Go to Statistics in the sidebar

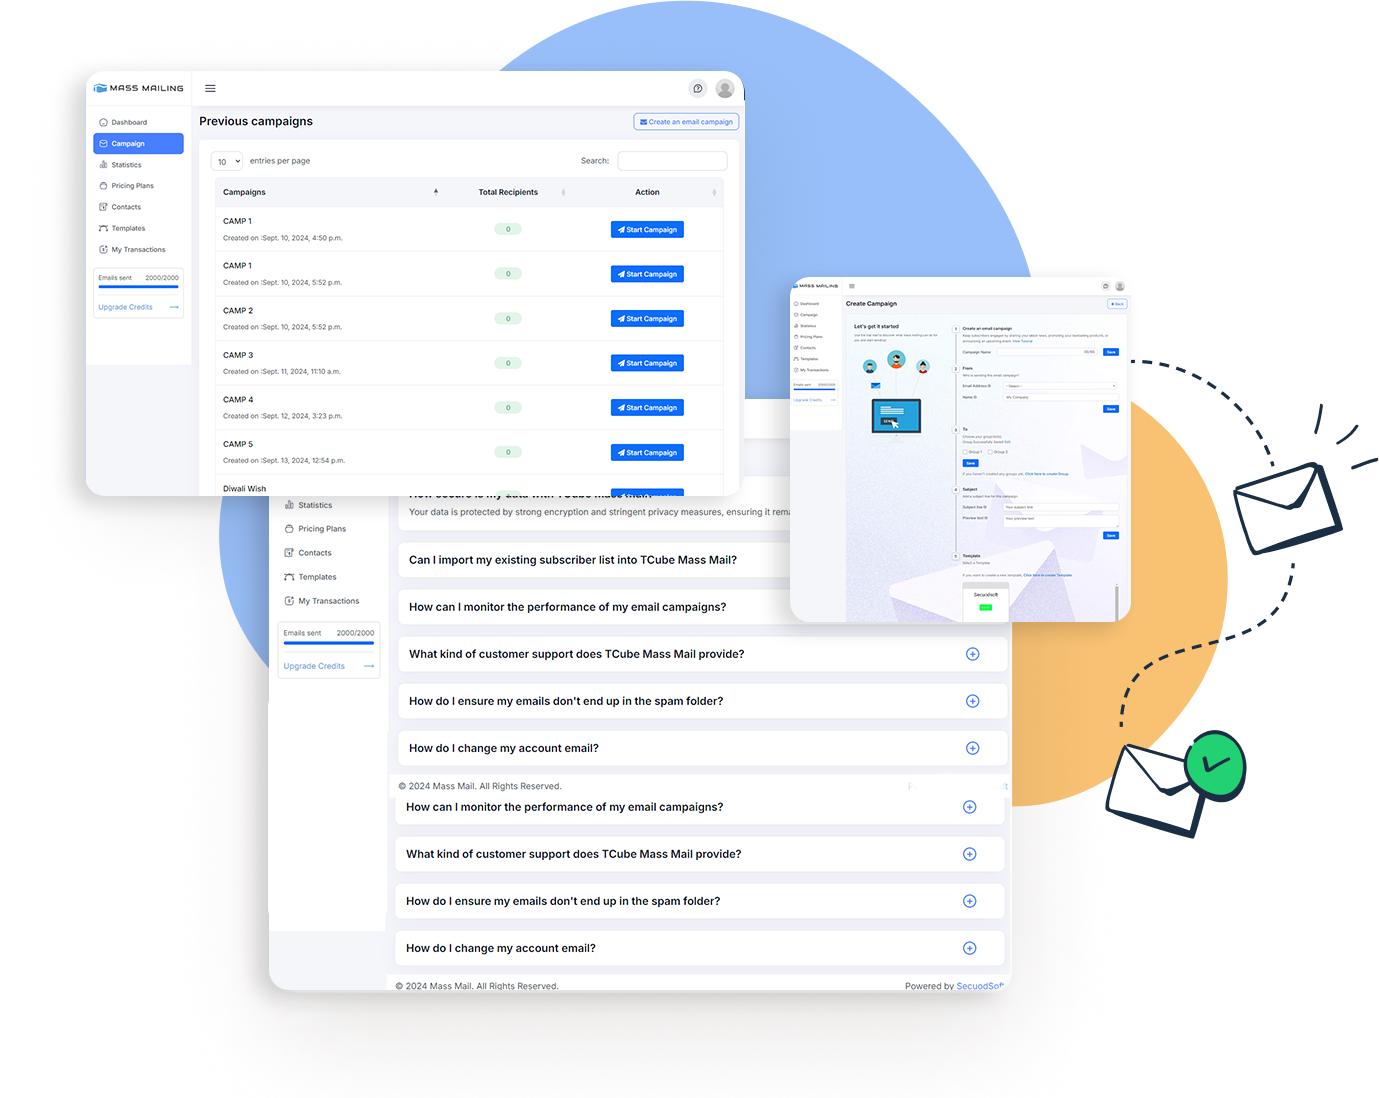click(x=126, y=165)
